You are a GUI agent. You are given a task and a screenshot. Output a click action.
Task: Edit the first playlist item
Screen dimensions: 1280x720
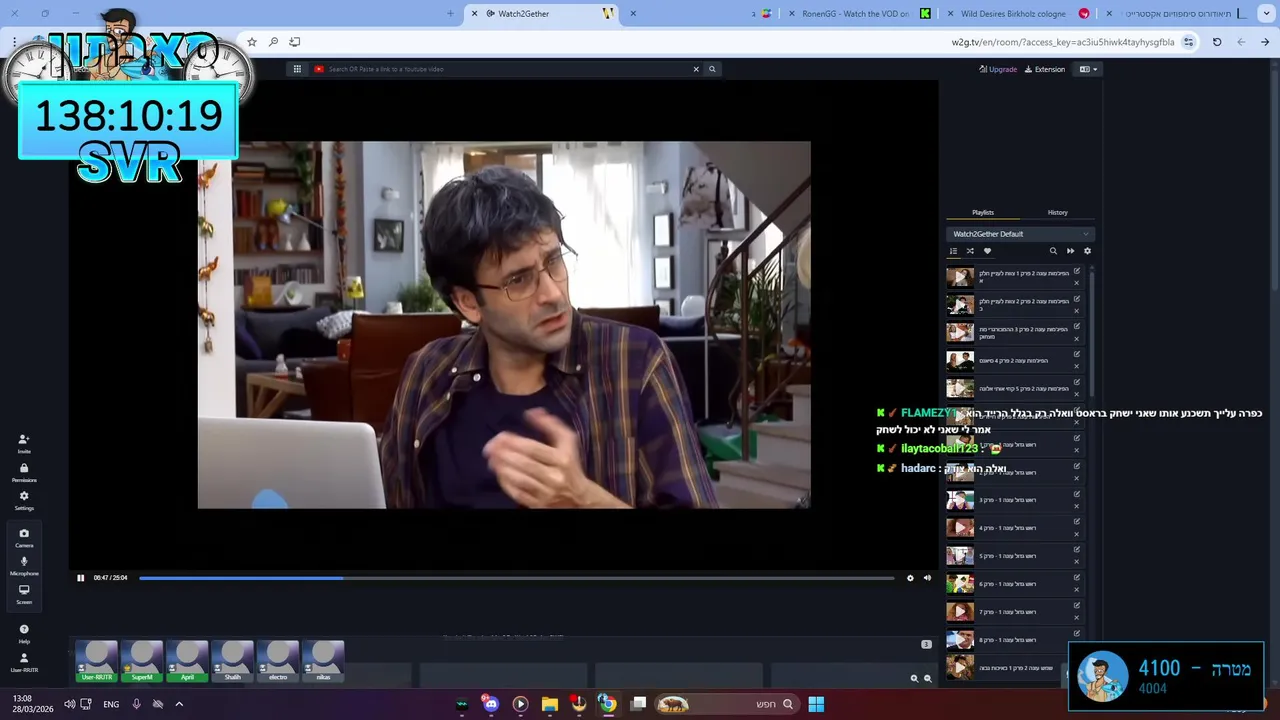[1077, 271]
